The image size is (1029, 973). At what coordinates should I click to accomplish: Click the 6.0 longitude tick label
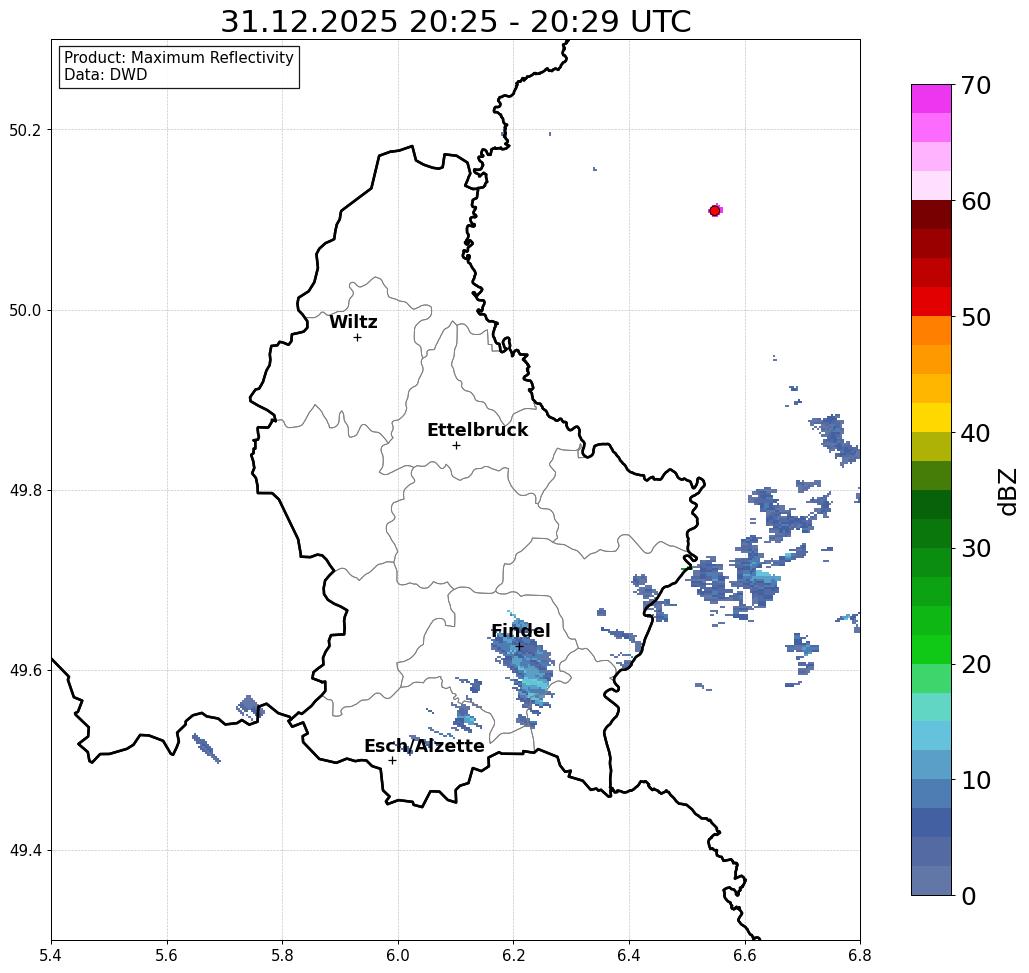398,955
